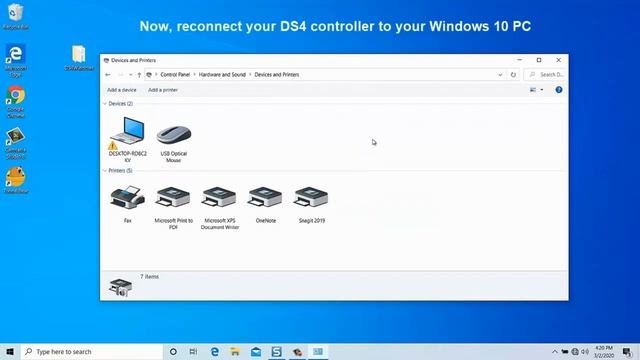Viewport: 640px width, 360px height.
Task: Collapse the Printers (5) group
Action: pos(105,171)
